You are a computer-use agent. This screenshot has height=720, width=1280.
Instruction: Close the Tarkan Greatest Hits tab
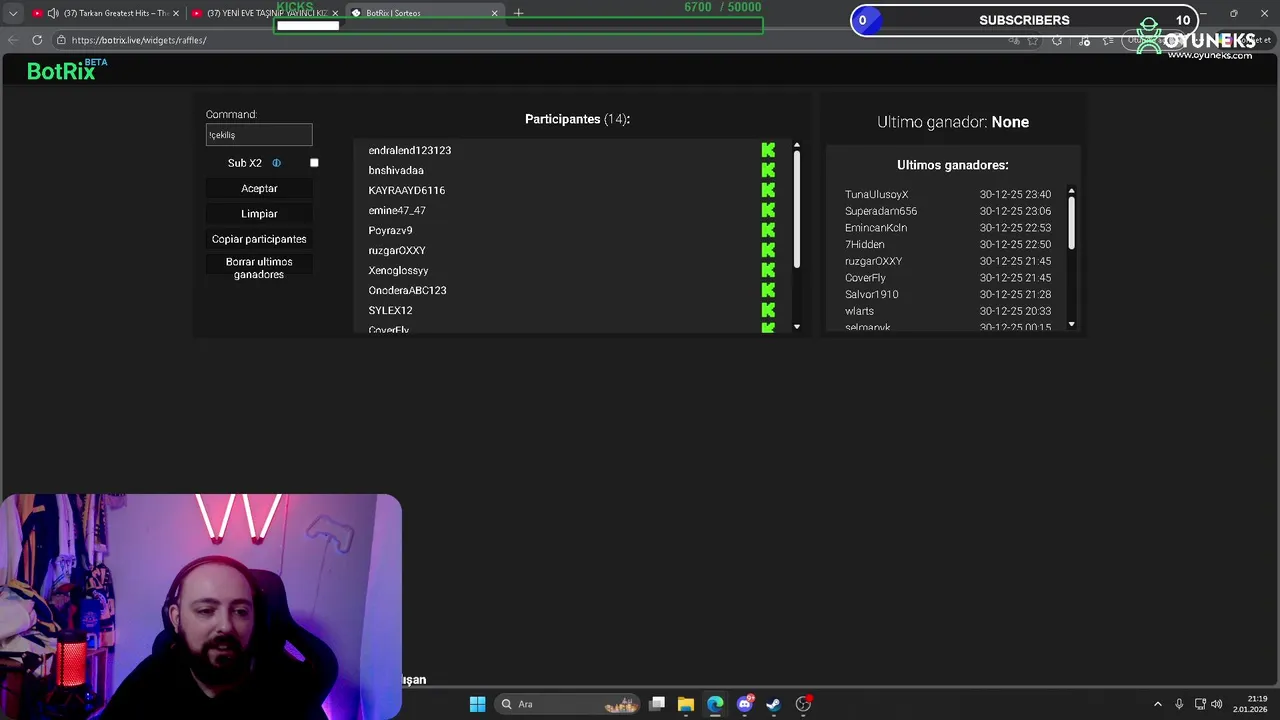[176, 13]
